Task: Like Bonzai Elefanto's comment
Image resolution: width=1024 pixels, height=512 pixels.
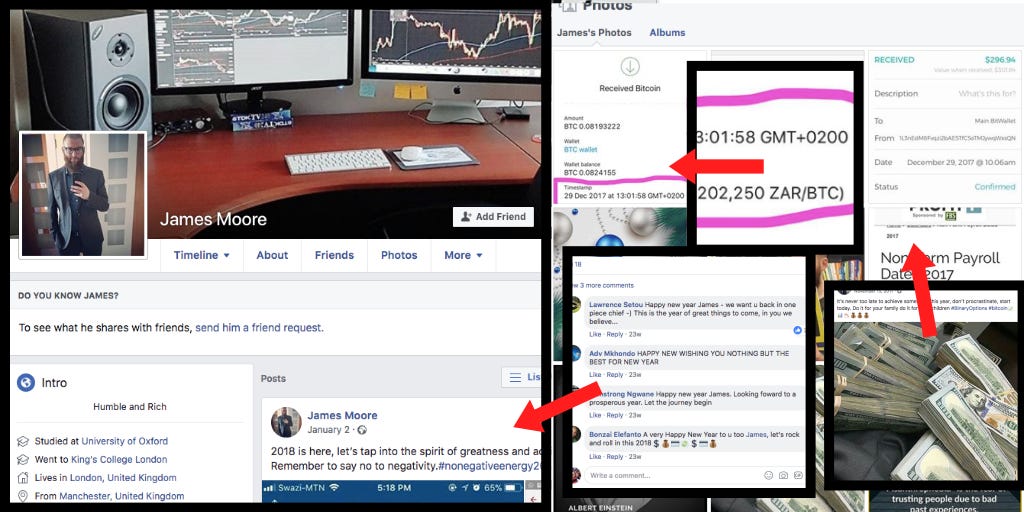Action: (x=595, y=456)
